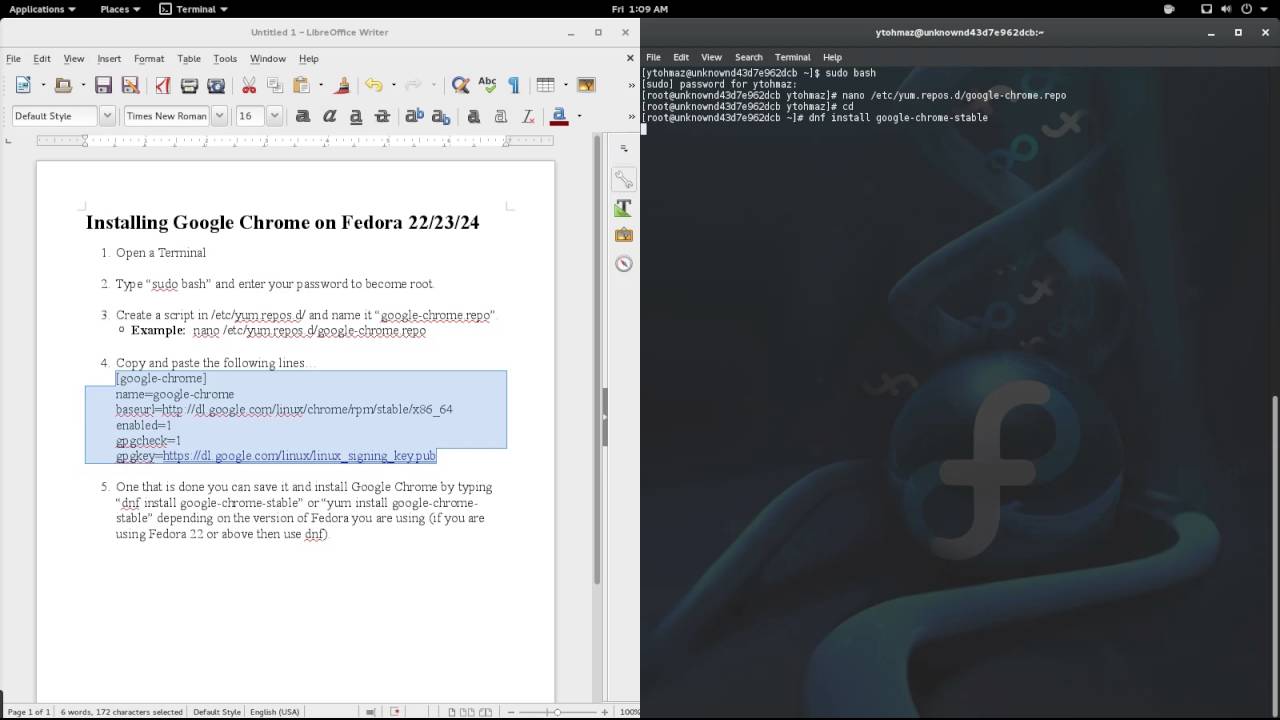1280x720 pixels.
Task: Click the Terminal app button in top panel
Action: pos(194,9)
